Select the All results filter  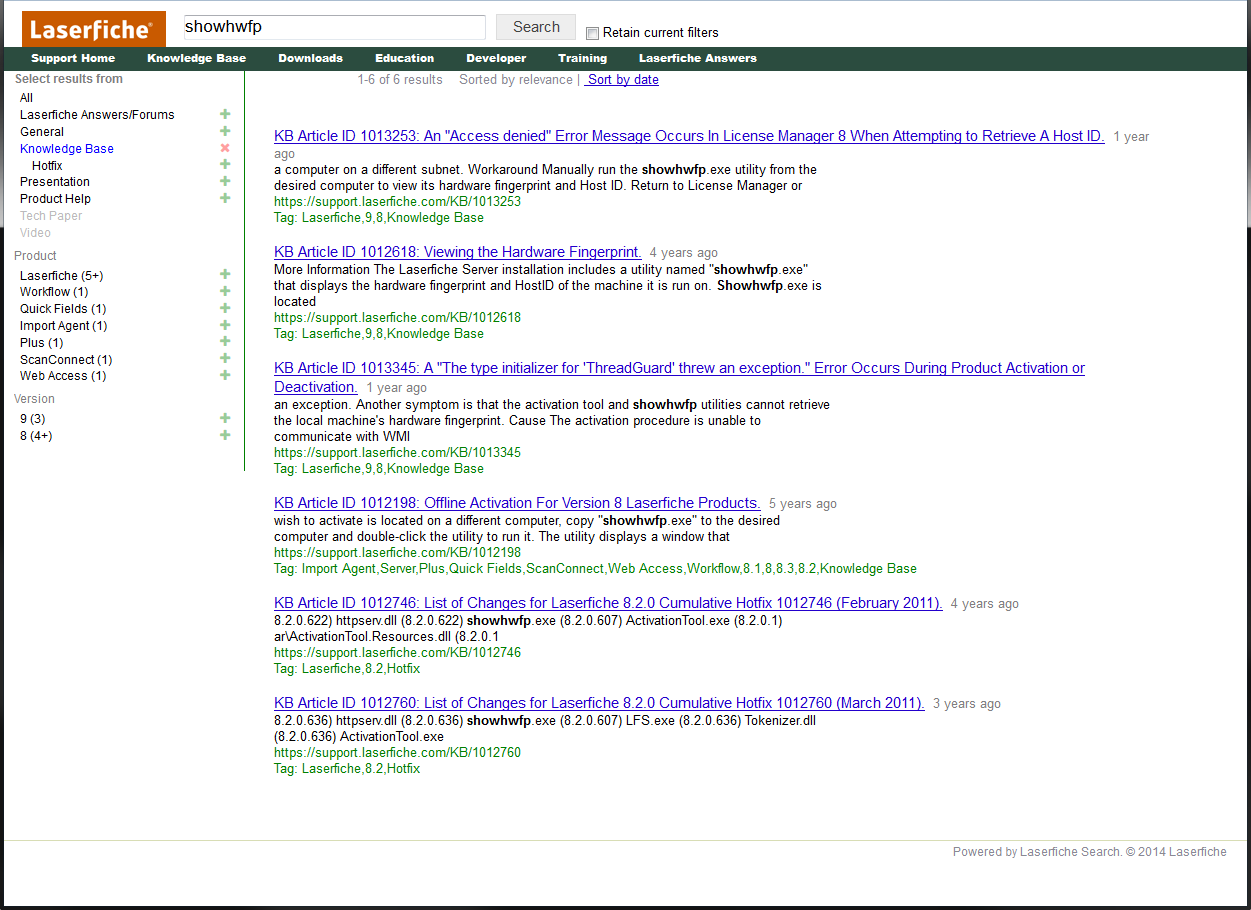pyautogui.click(x=26, y=98)
